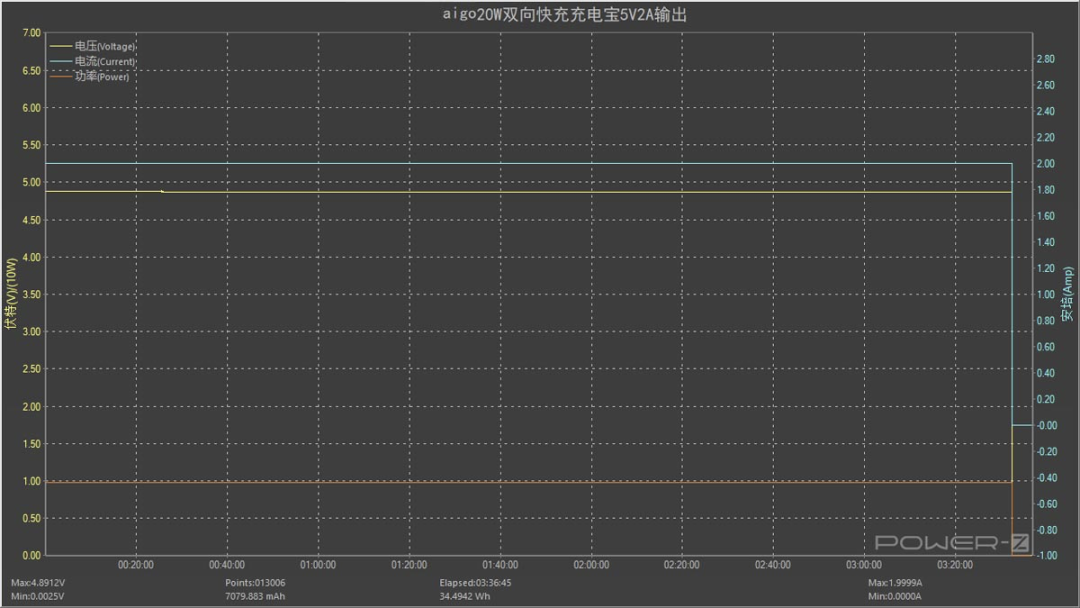Image resolution: width=1080 pixels, height=608 pixels.
Task: Click the 5.50 tick on voltage axis
Action: (x=32, y=145)
